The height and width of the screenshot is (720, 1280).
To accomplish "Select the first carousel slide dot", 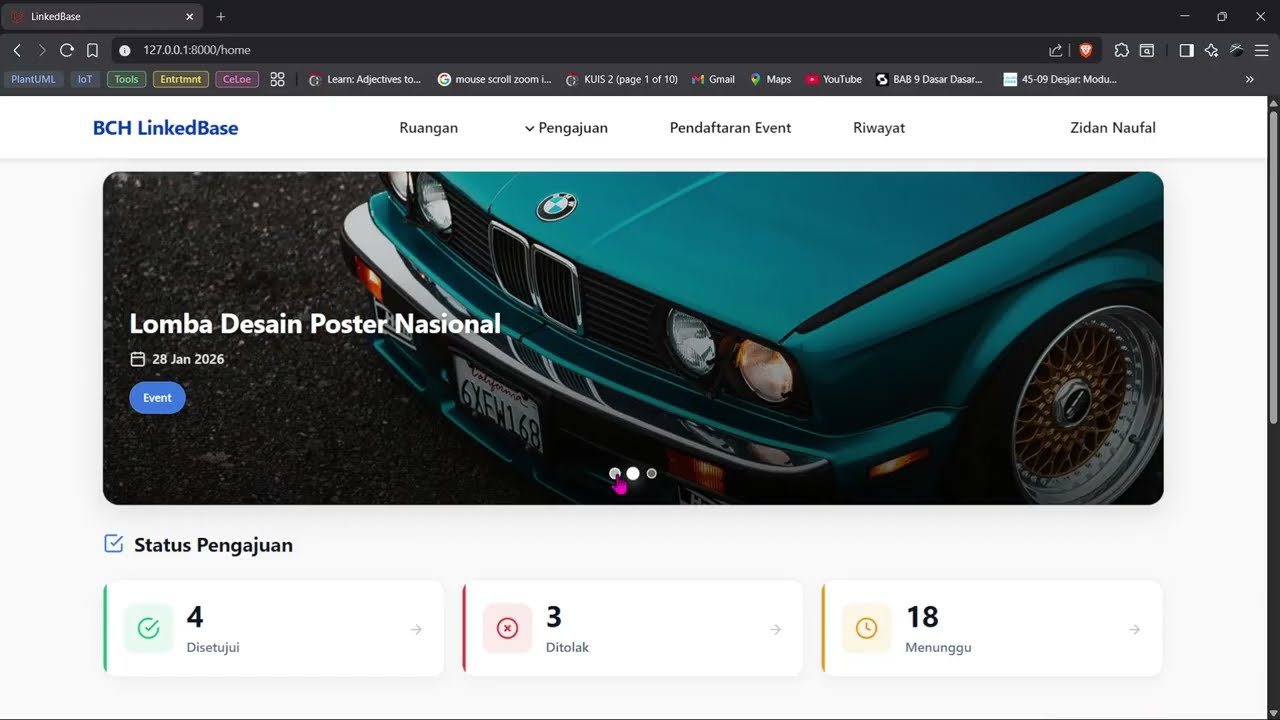I will tap(615, 473).
